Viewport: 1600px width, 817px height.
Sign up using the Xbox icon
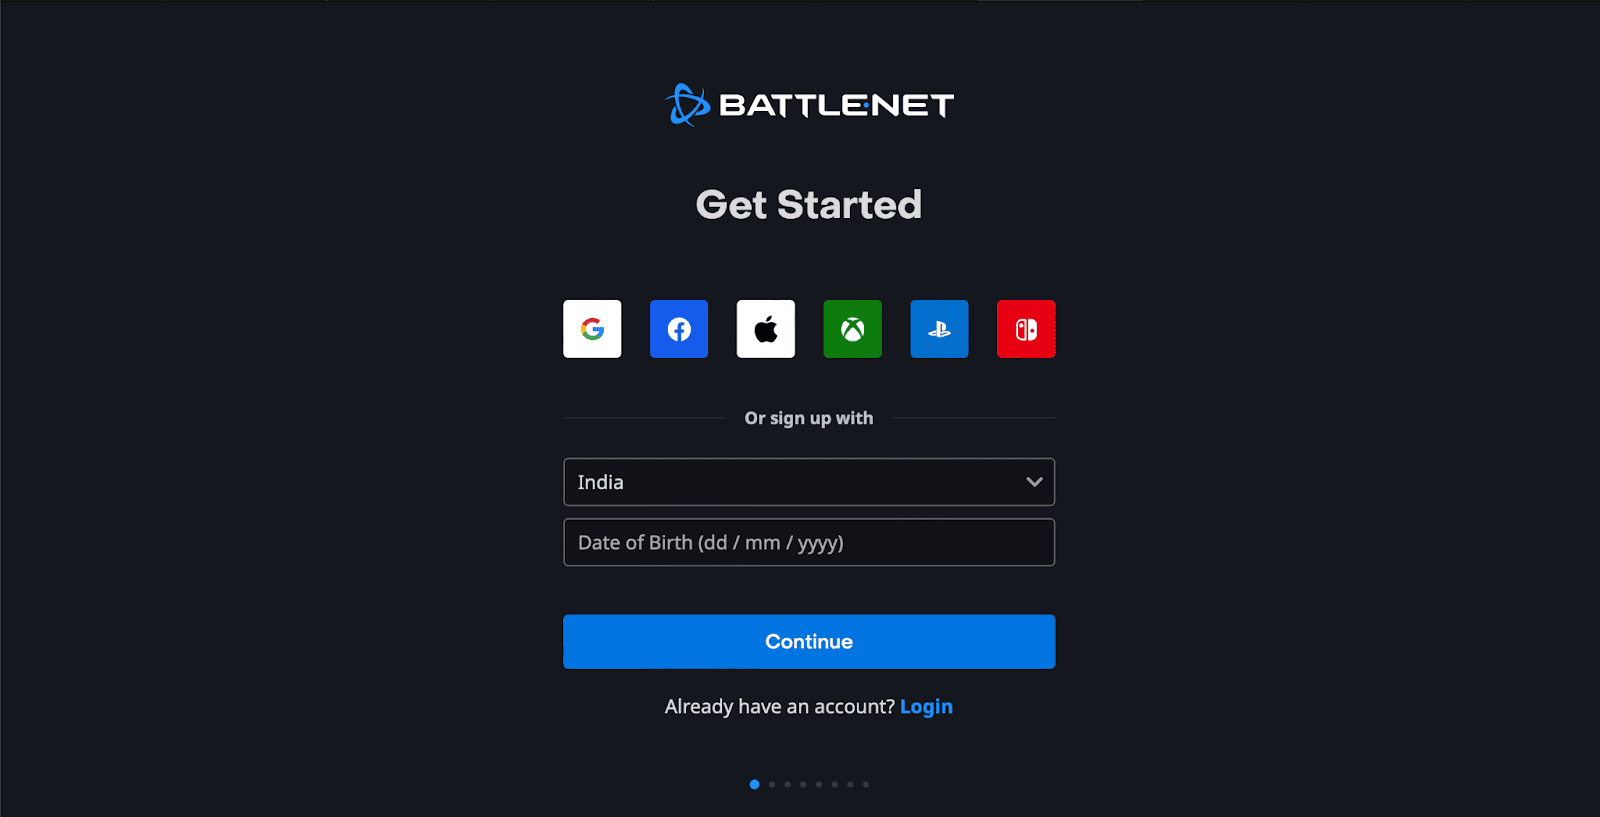(853, 329)
